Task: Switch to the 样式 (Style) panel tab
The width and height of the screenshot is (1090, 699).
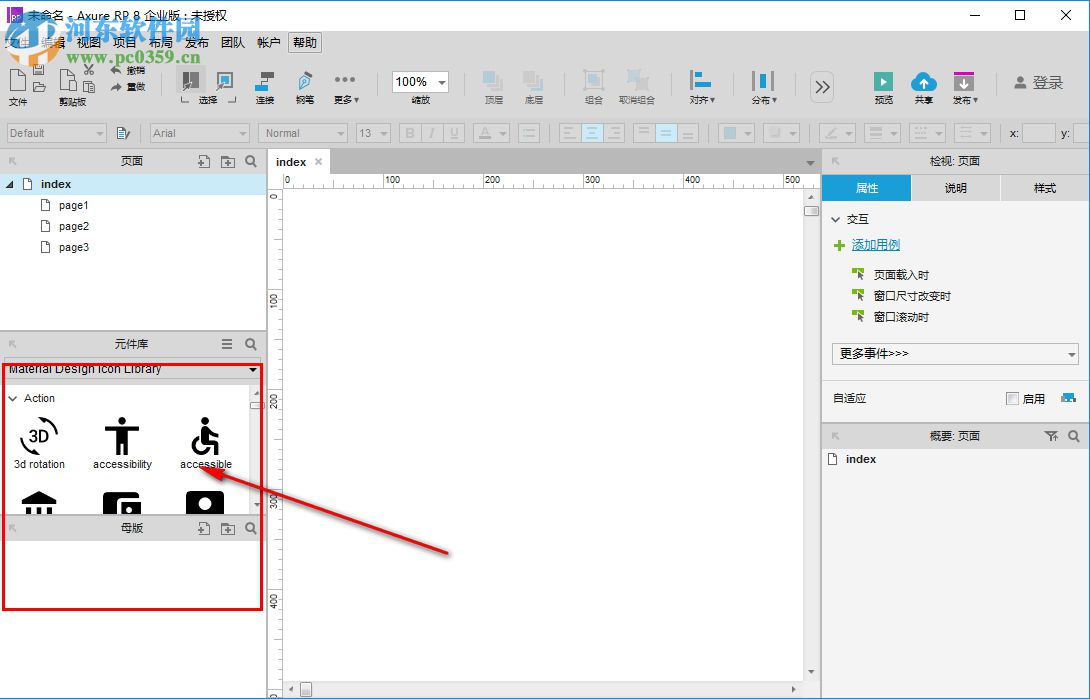Action: pyautogui.click(x=1045, y=188)
